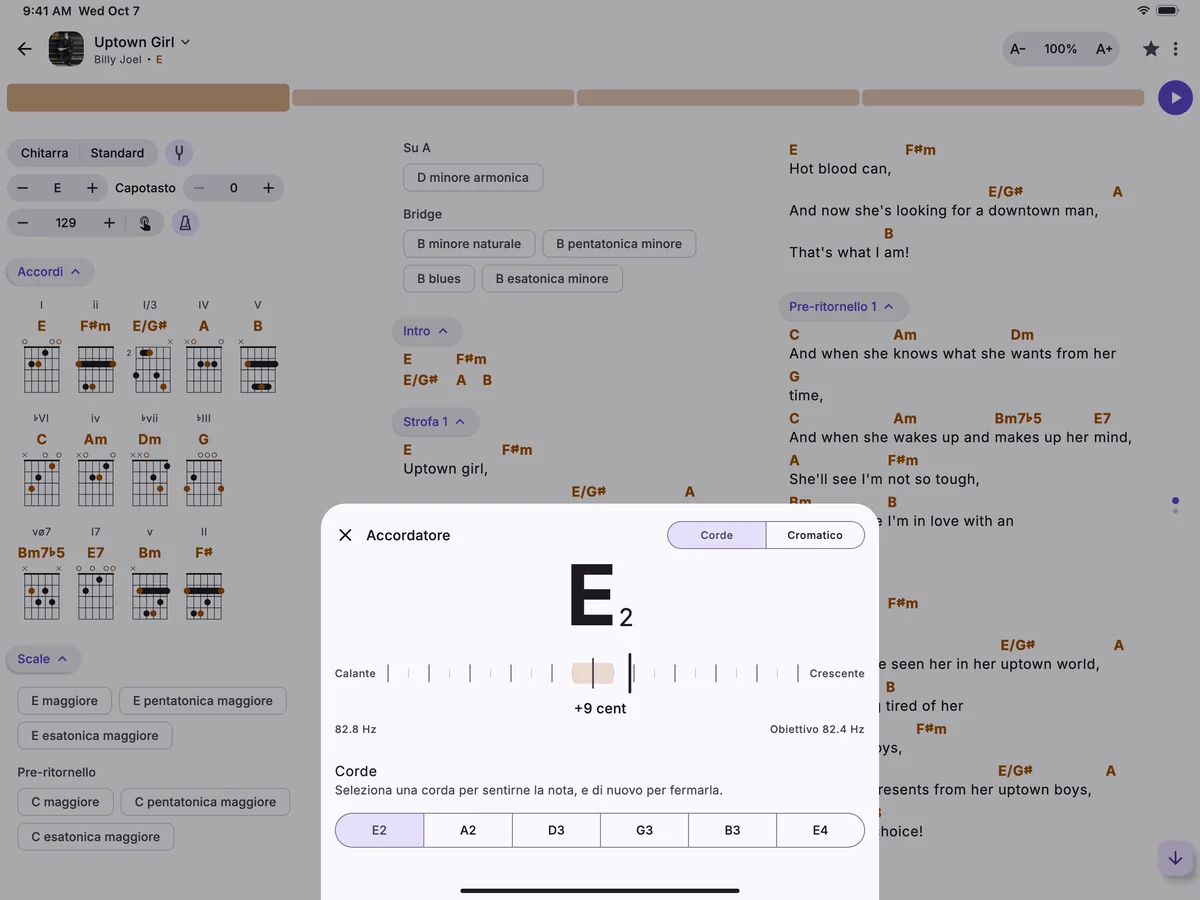
Task: Select E esatonica maggiore scale
Action: (x=95, y=736)
